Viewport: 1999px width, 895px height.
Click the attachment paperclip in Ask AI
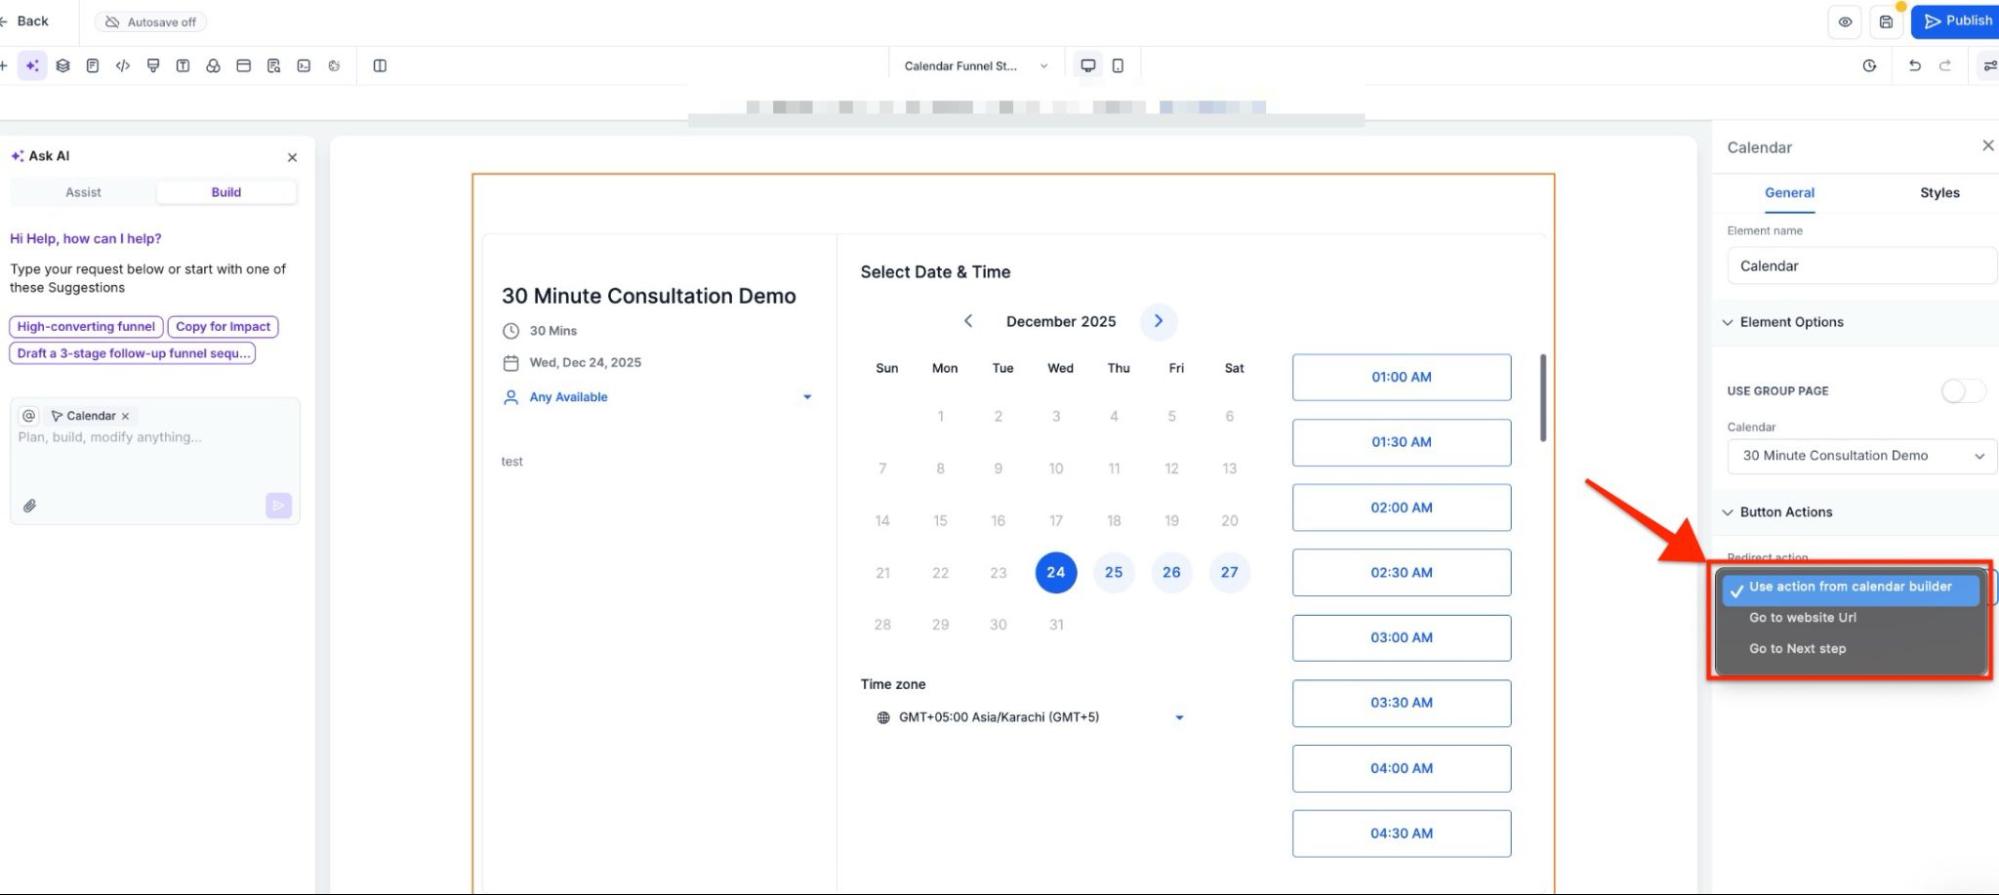tap(30, 506)
